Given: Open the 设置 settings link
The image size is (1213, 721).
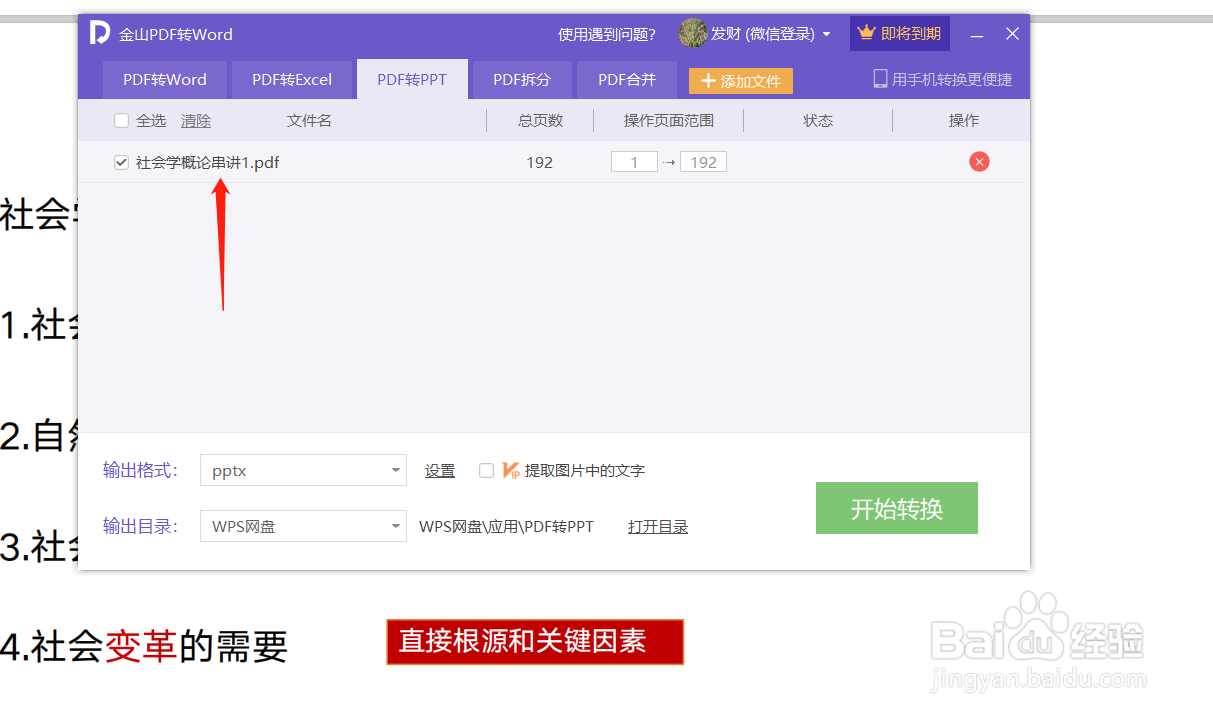Looking at the screenshot, I should click(440, 471).
